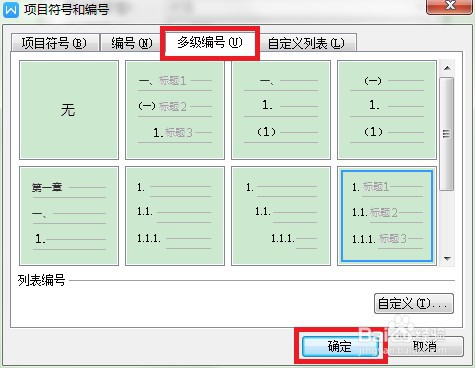Open the 编号(N) tab

132,43
